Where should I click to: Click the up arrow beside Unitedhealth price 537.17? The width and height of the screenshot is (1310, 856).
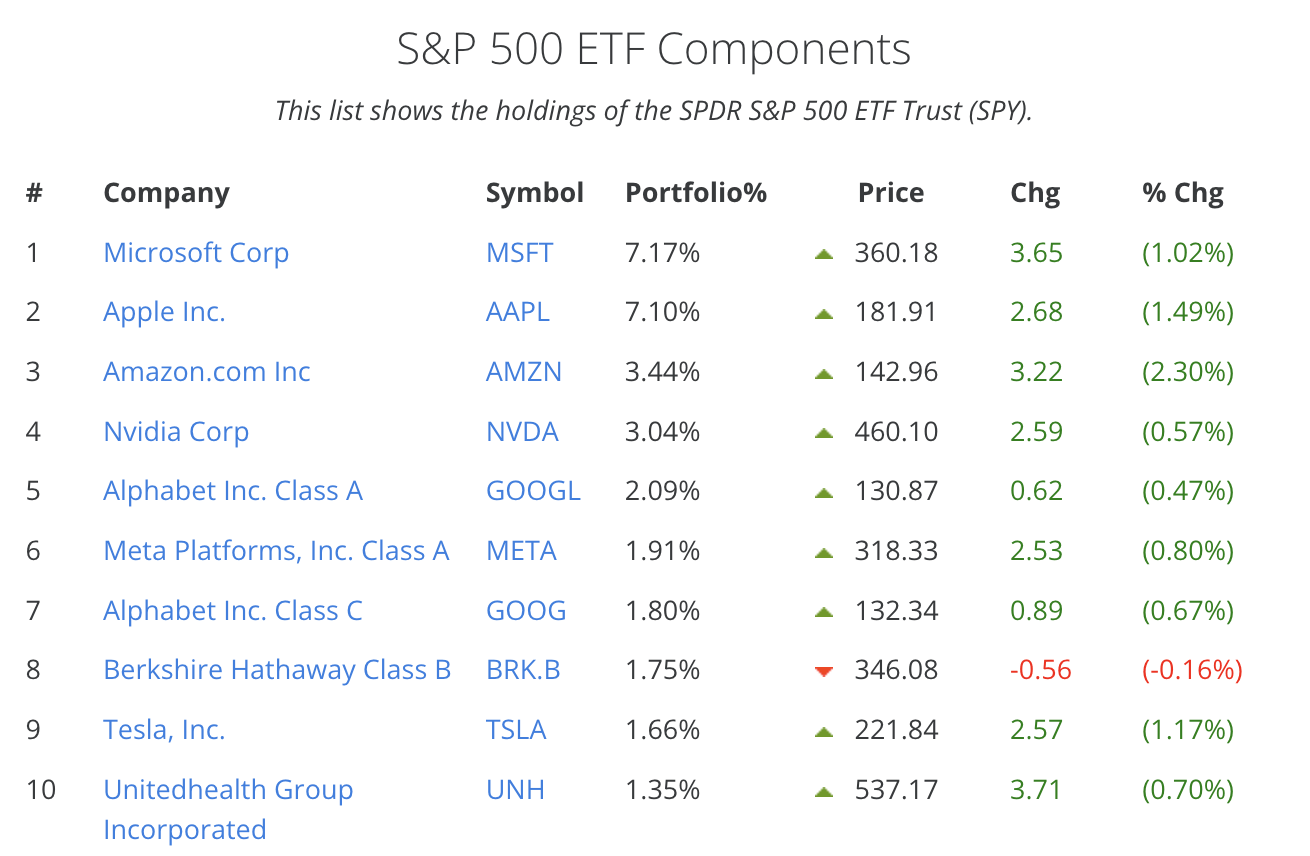click(824, 792)
